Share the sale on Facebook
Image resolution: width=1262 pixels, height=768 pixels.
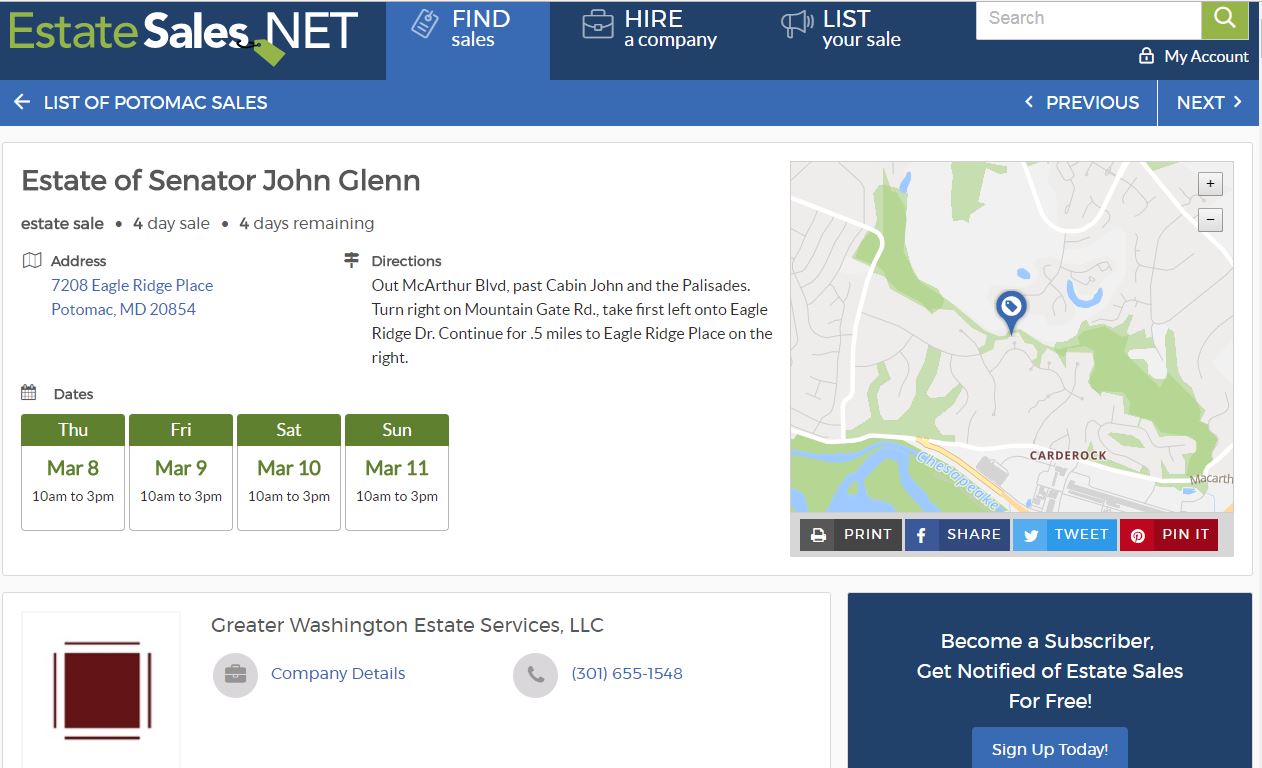tap(957, 535)
